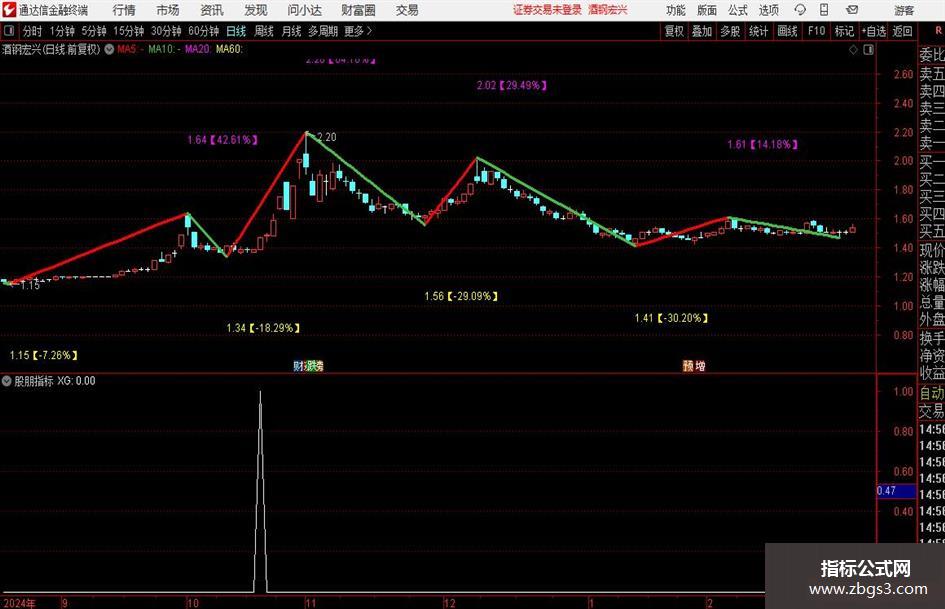Image resolution: width=945 pixels, height=609 pixels.
Task: Open the 问小达 menu
Action: point(304,10)
